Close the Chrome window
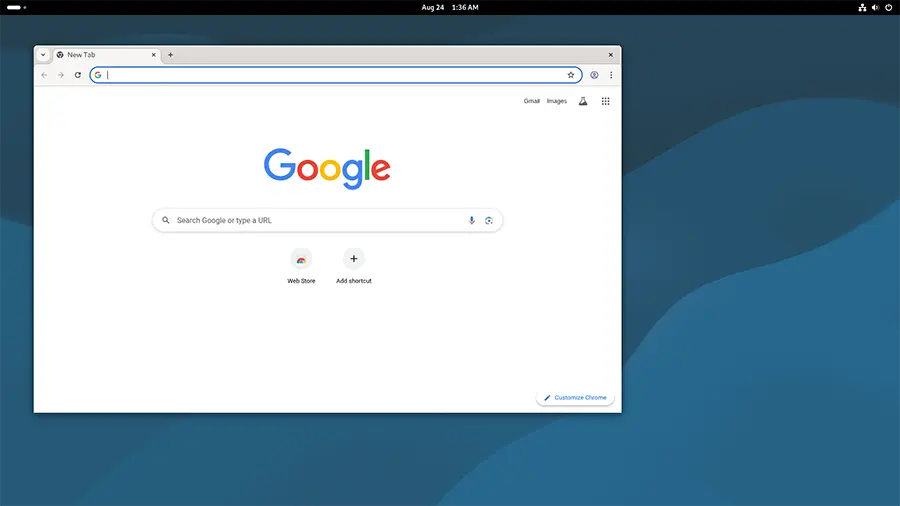 pyautogui.click(x=611, y=55)
